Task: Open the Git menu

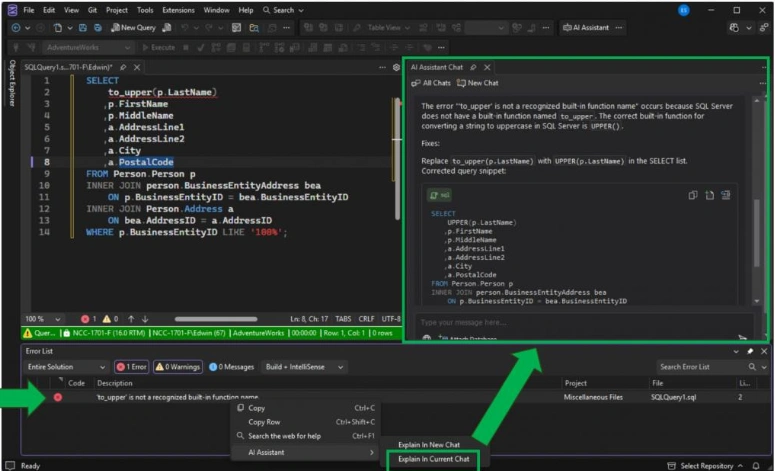Action: [x=92, y=10]
